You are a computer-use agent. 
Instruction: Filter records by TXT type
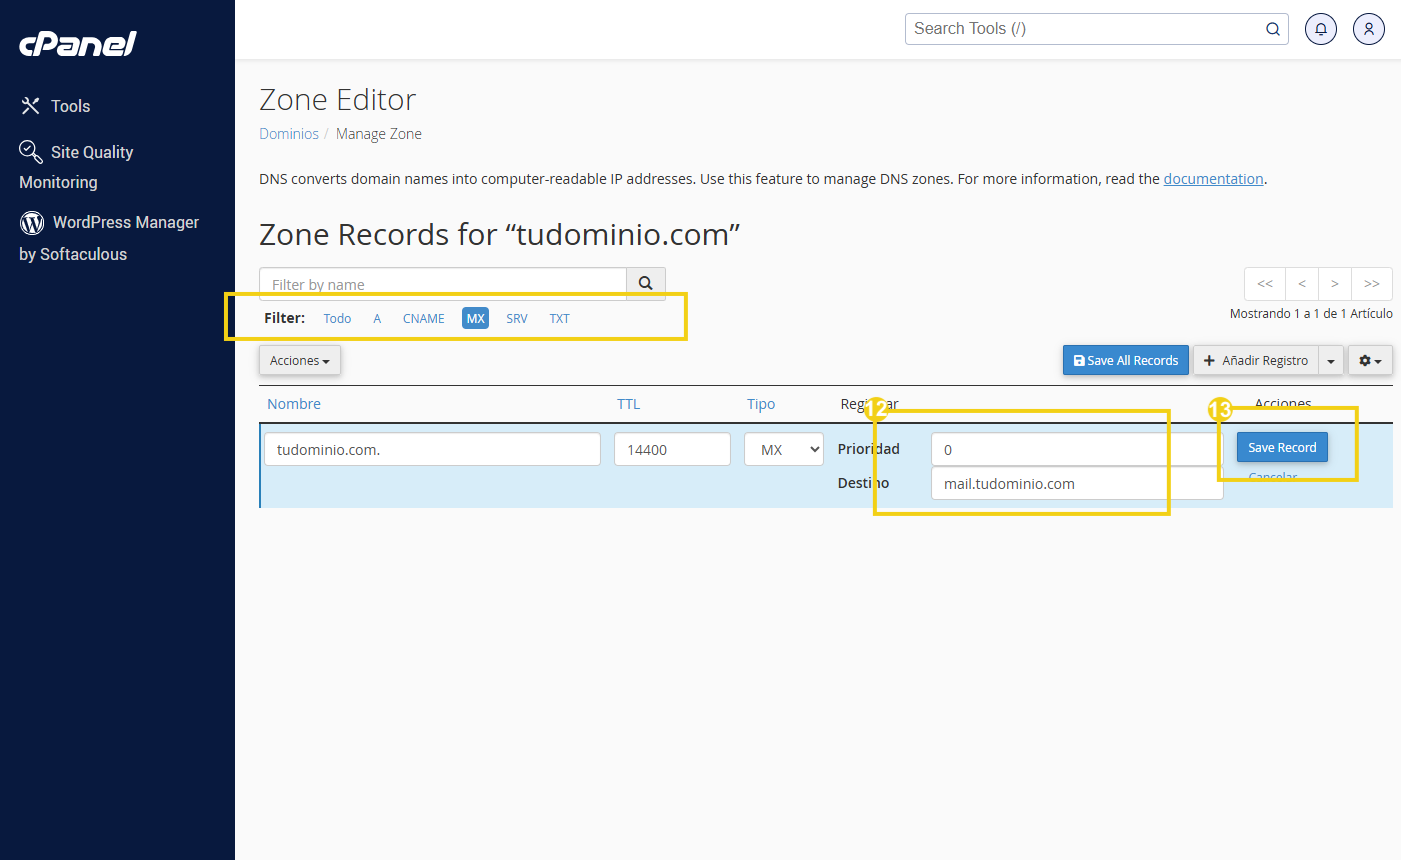(x=559, y=319)
